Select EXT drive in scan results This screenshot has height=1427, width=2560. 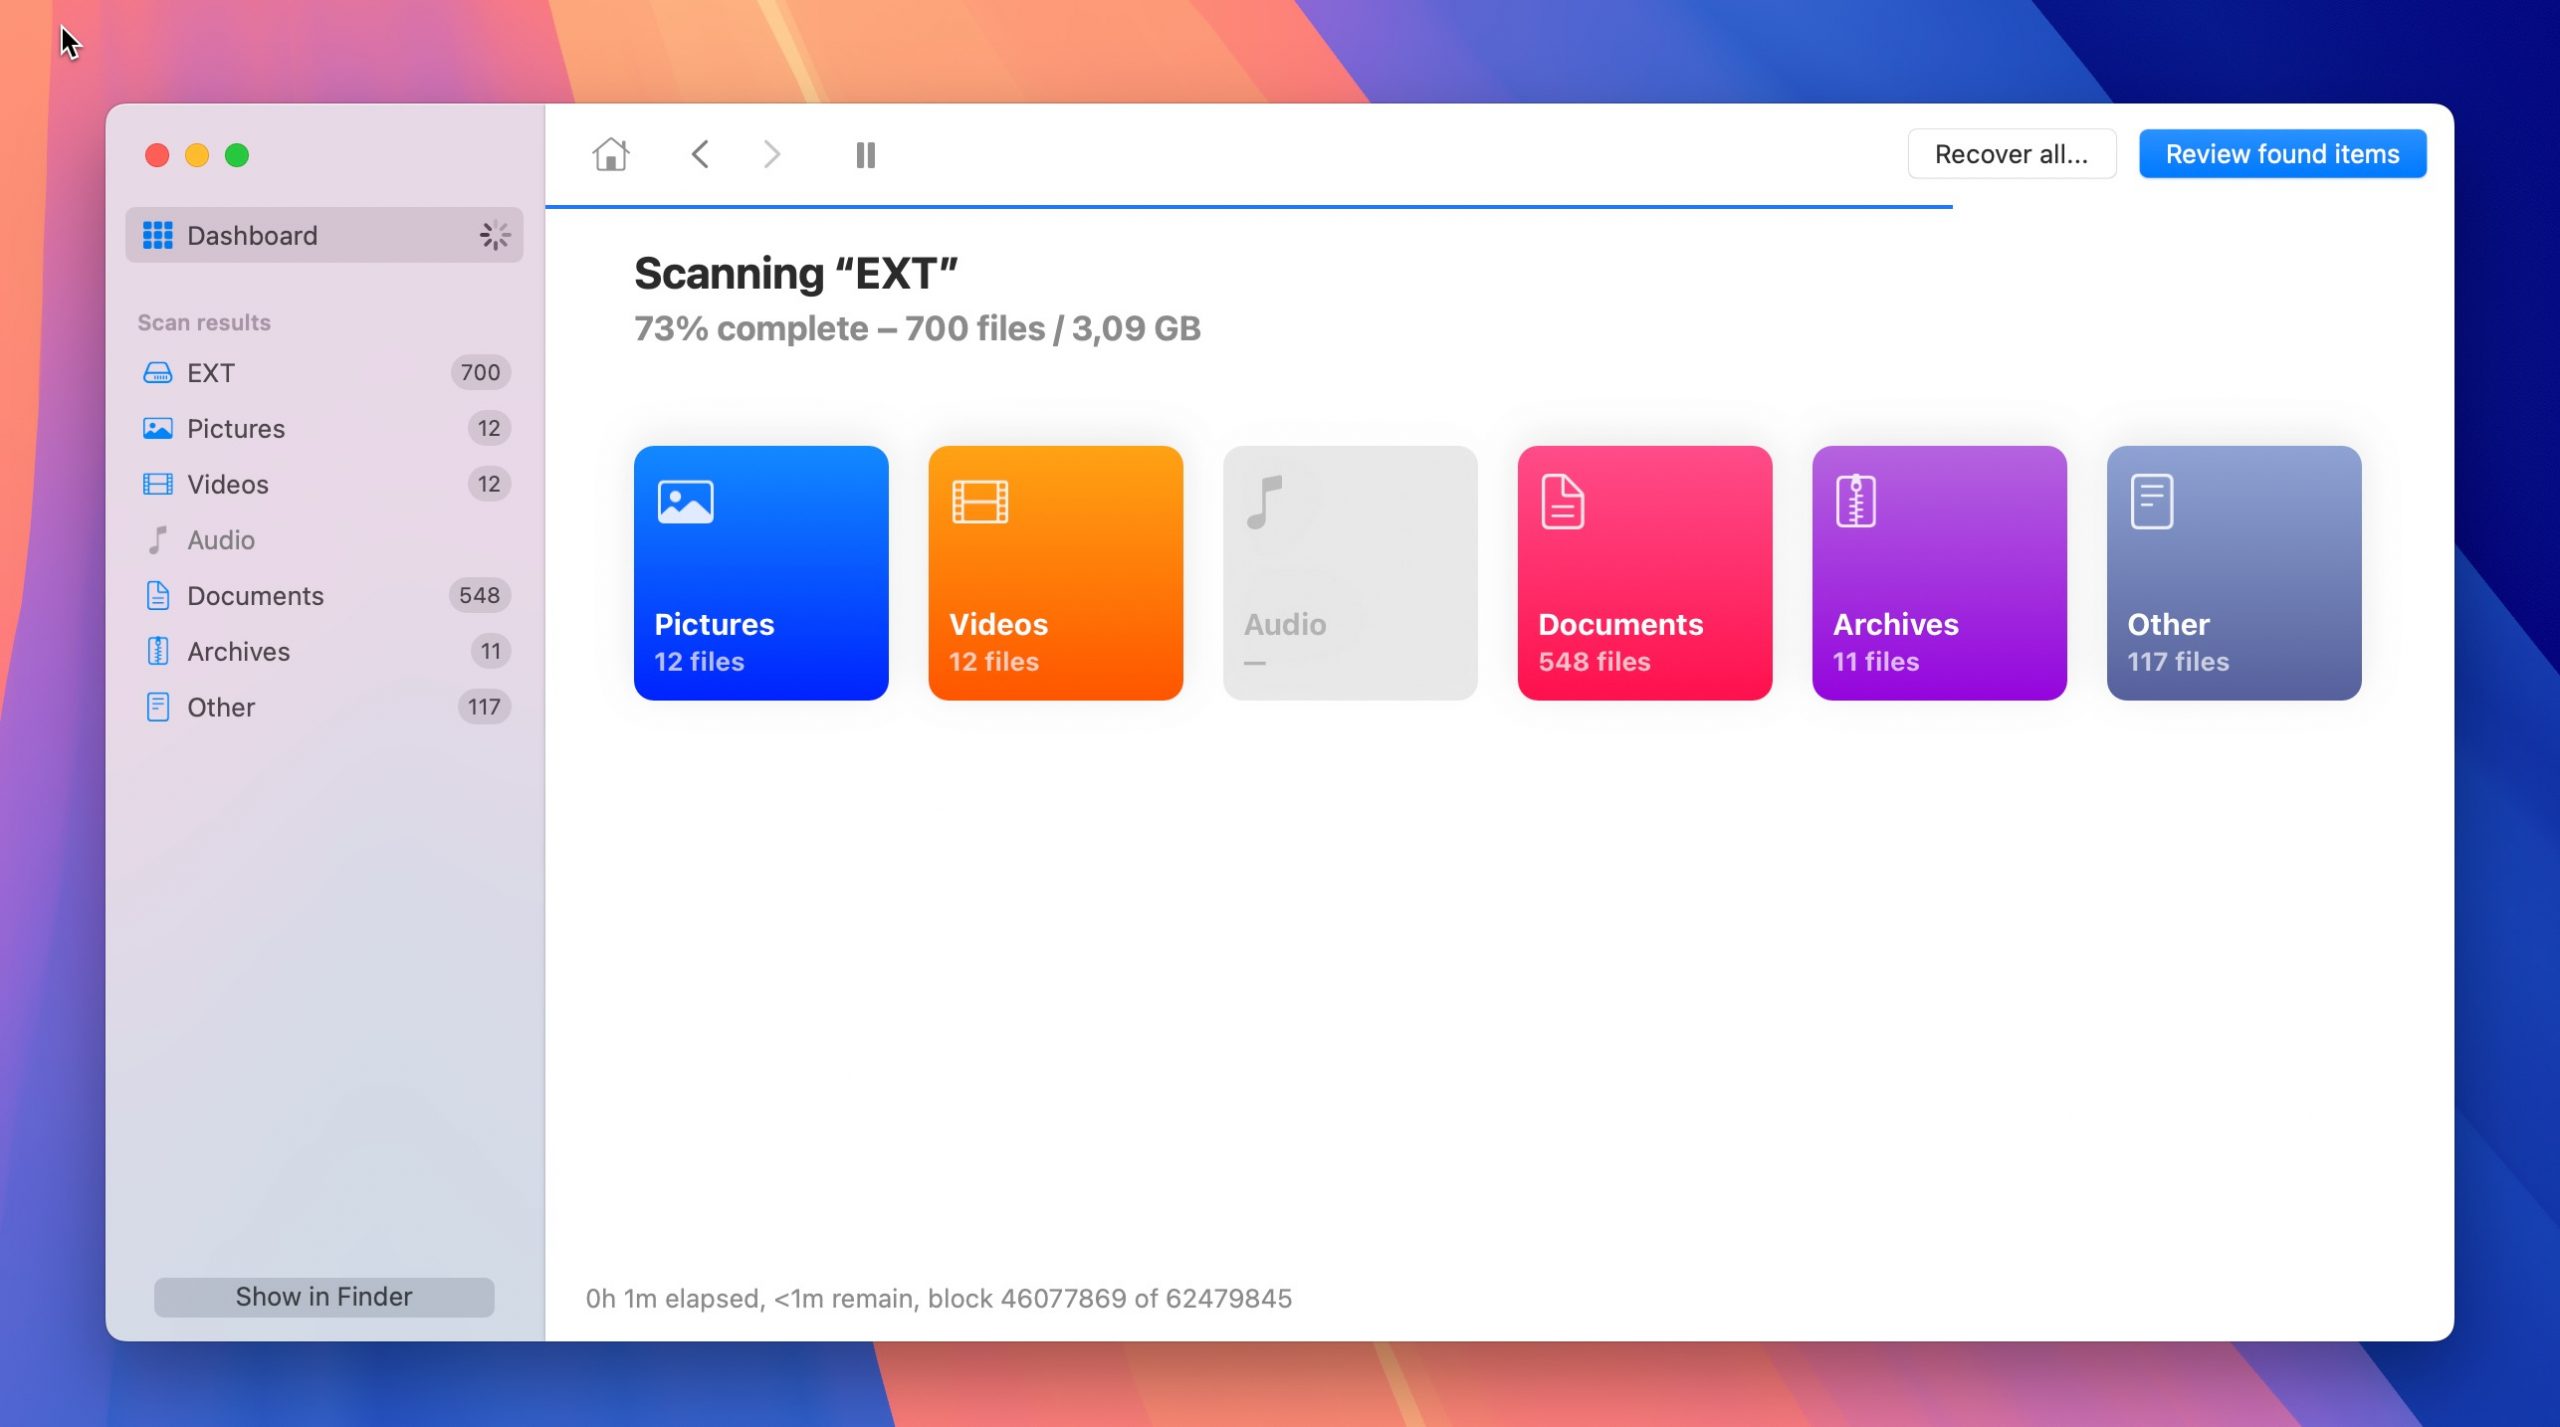tap(324, 372)
